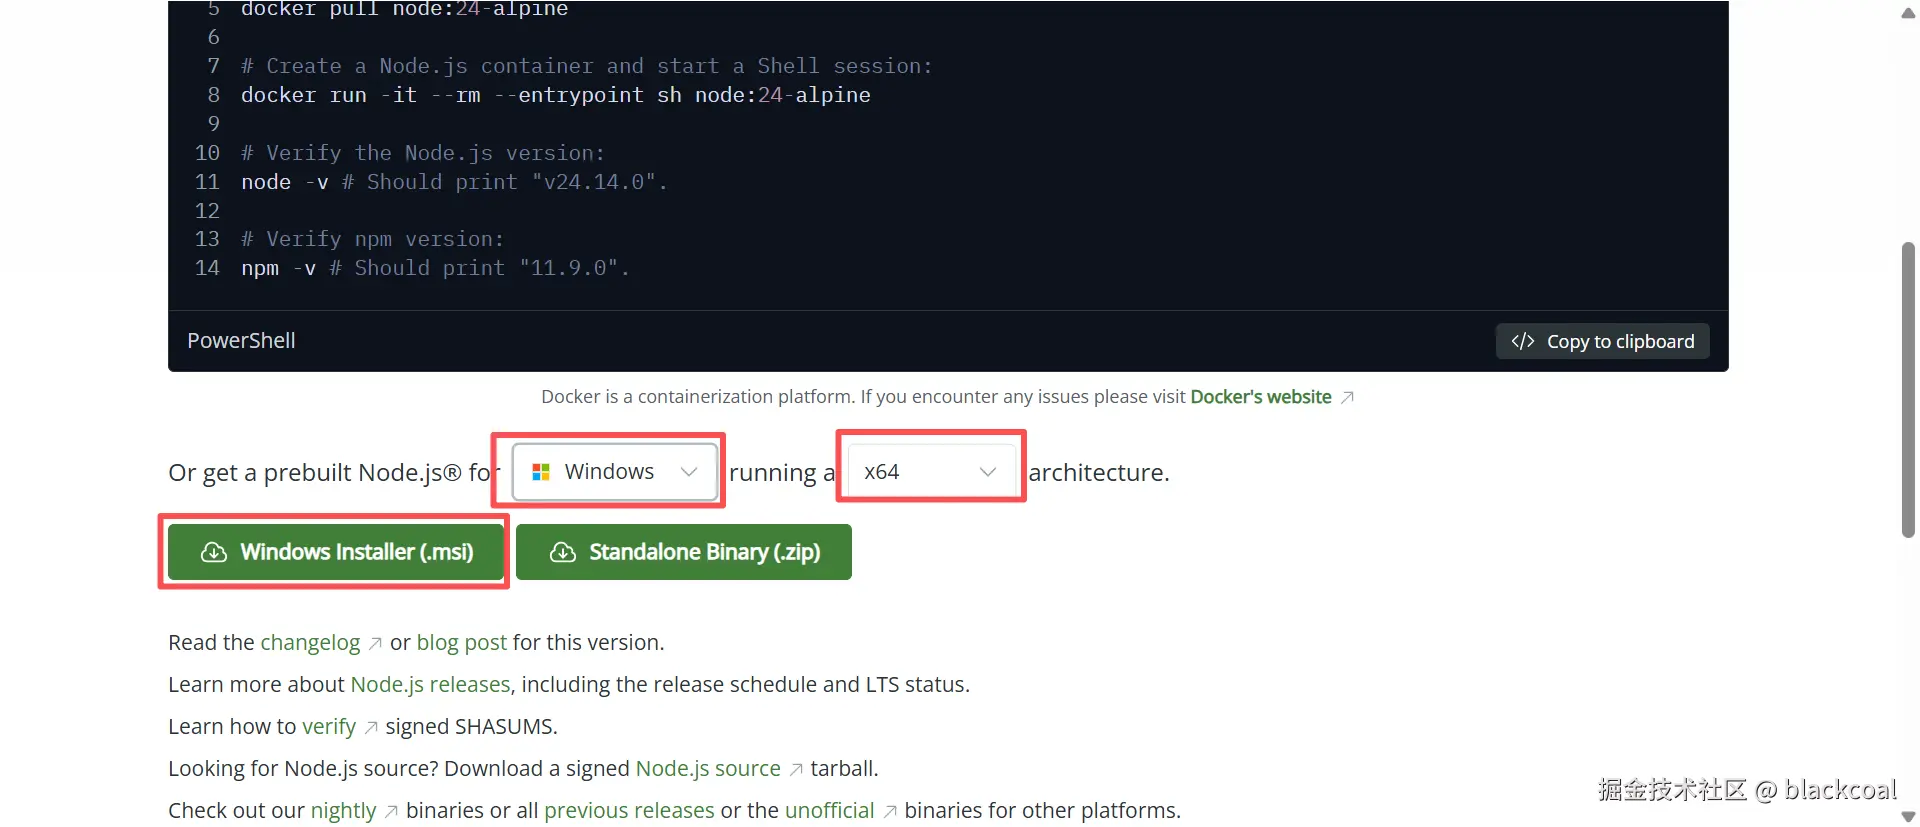Click the cloud download icon on the .msi button
Image resolution: width=1920 pixels, height=827 pixels.
(x=214, y=552)
